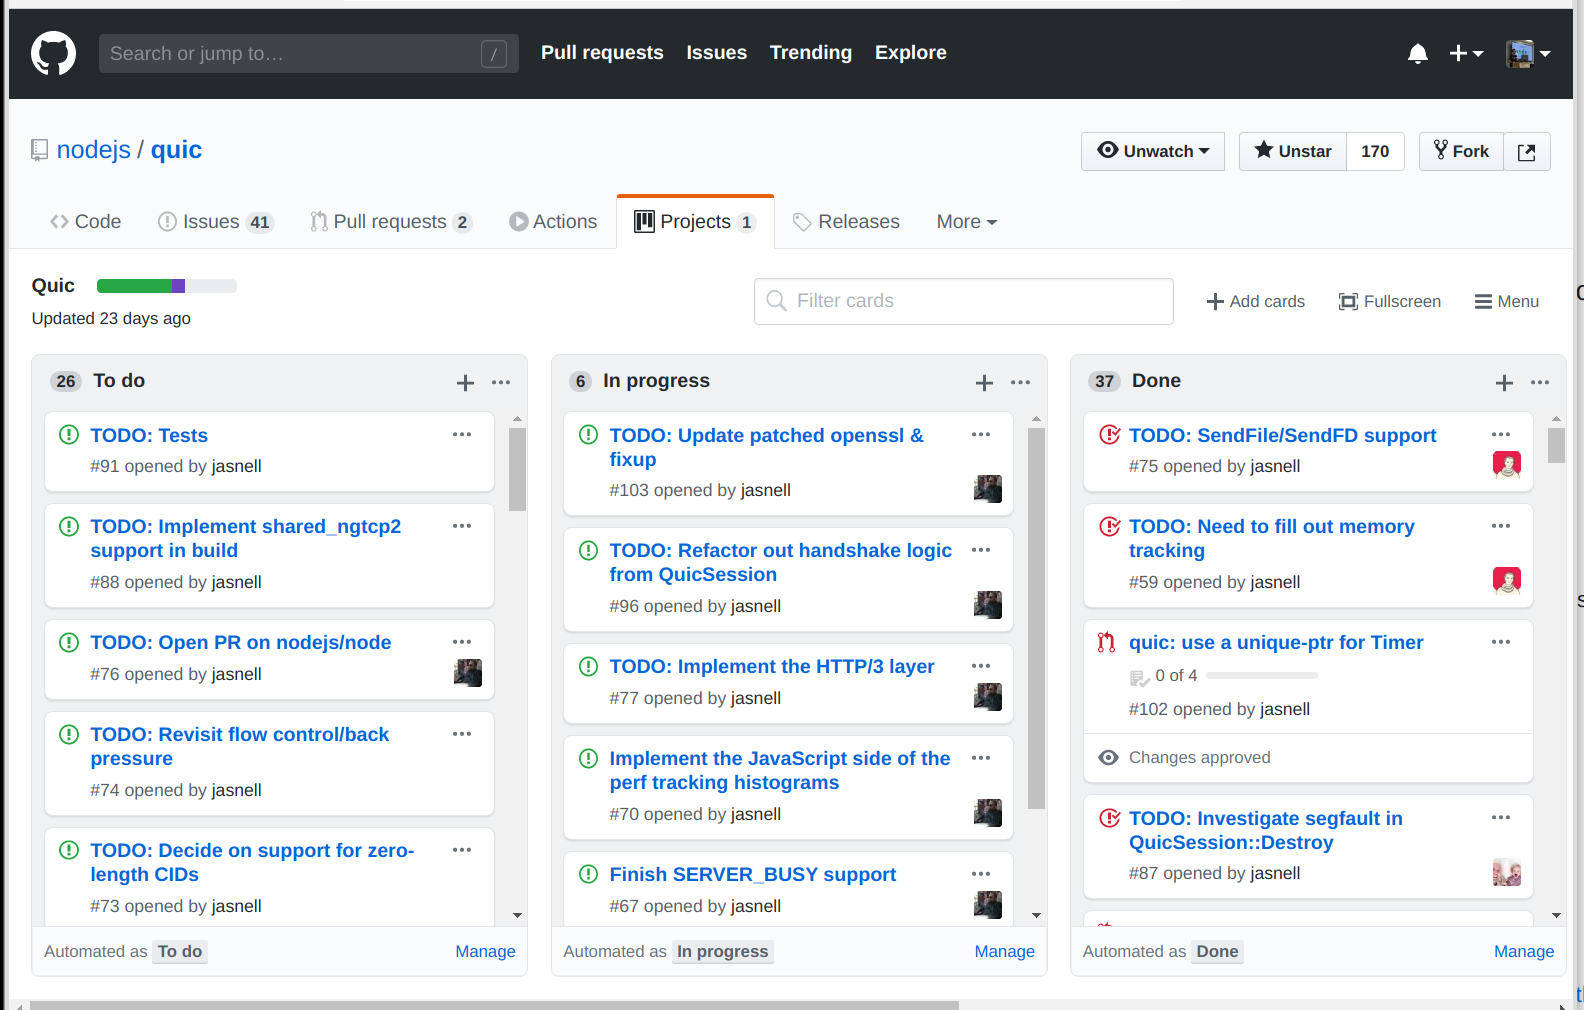This screenshot has width=1584, height=1010.
Task: Expand the More repository menu
Action: 967,222
